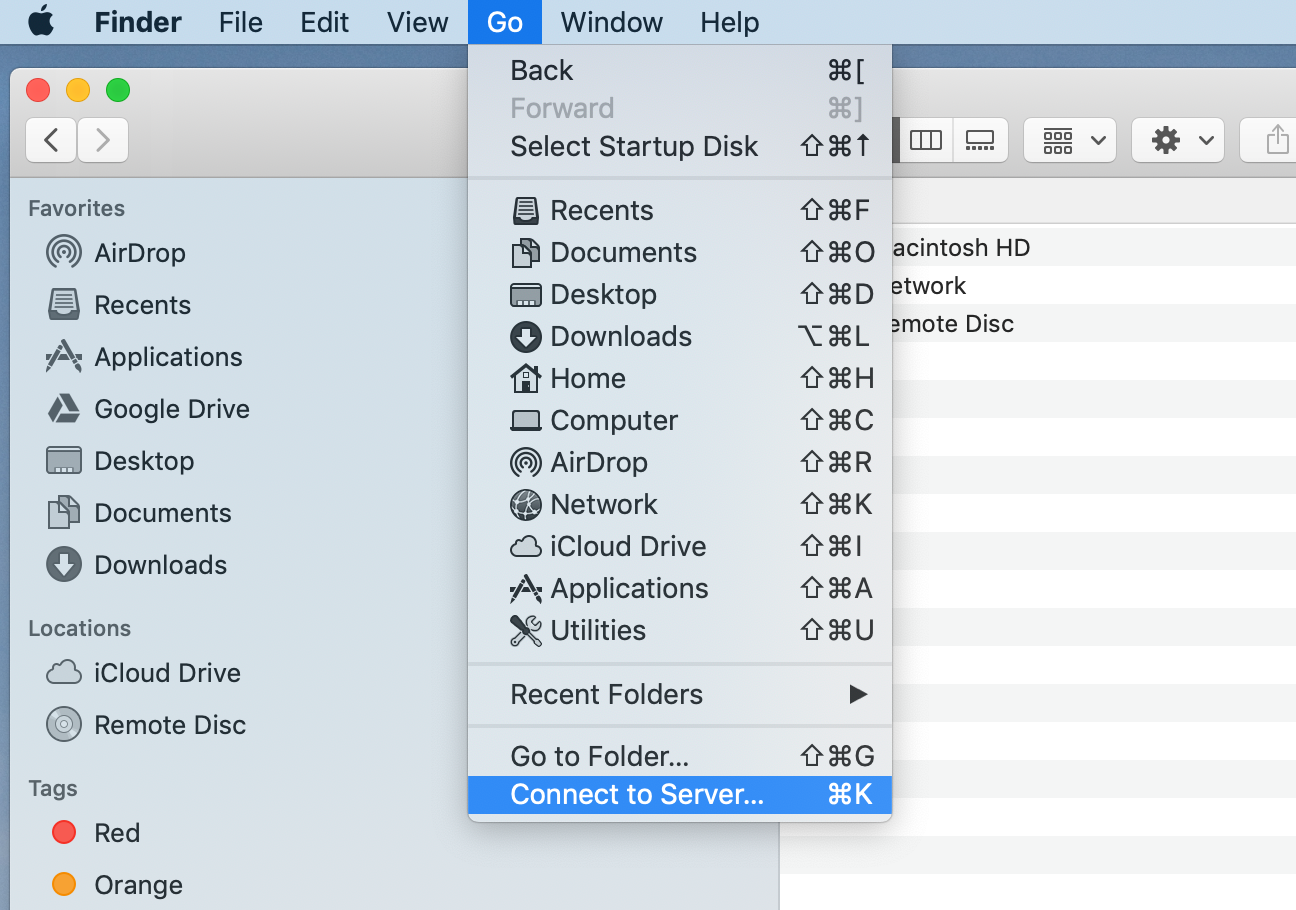Click the AirDrop icon in the Go menu
This screenshot has width=1296, height=910.
526,462
